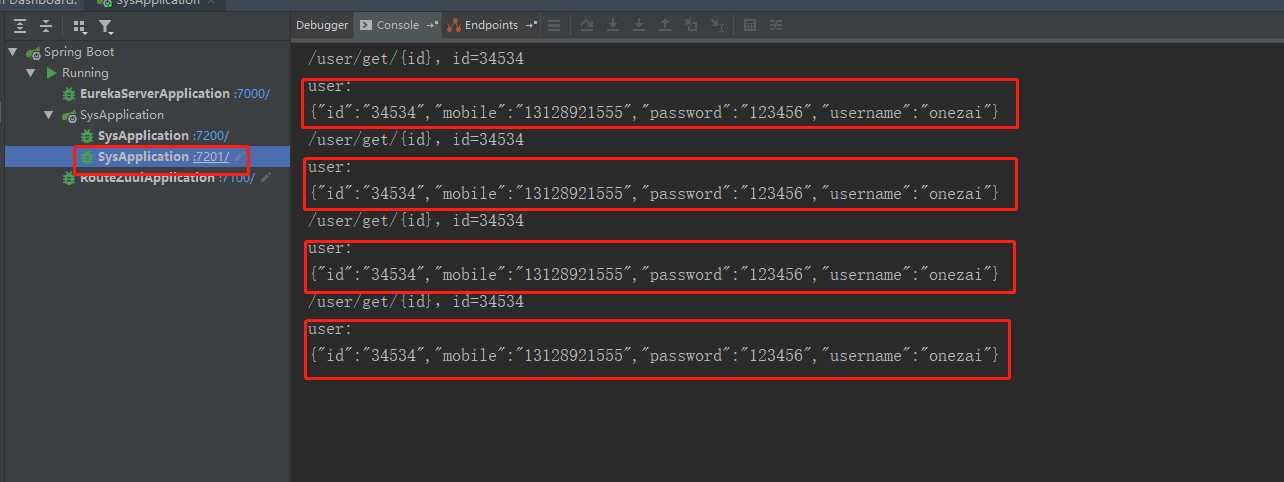This screenshot has width=1284, height=482.
Task: Click the Drop Frame debugger icon
Action: (691, 26)
